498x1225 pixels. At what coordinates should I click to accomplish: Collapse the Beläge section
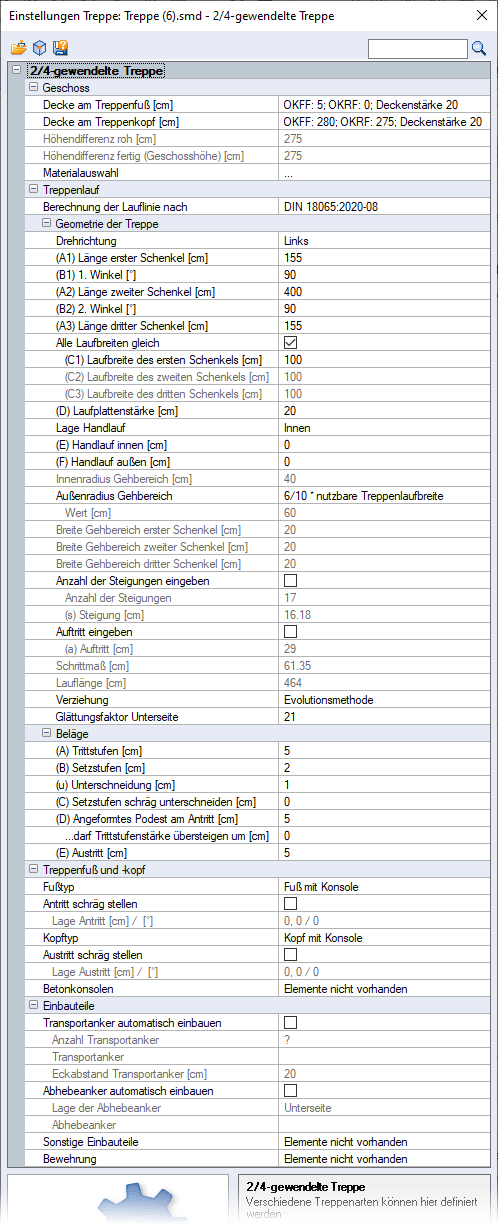47,734
